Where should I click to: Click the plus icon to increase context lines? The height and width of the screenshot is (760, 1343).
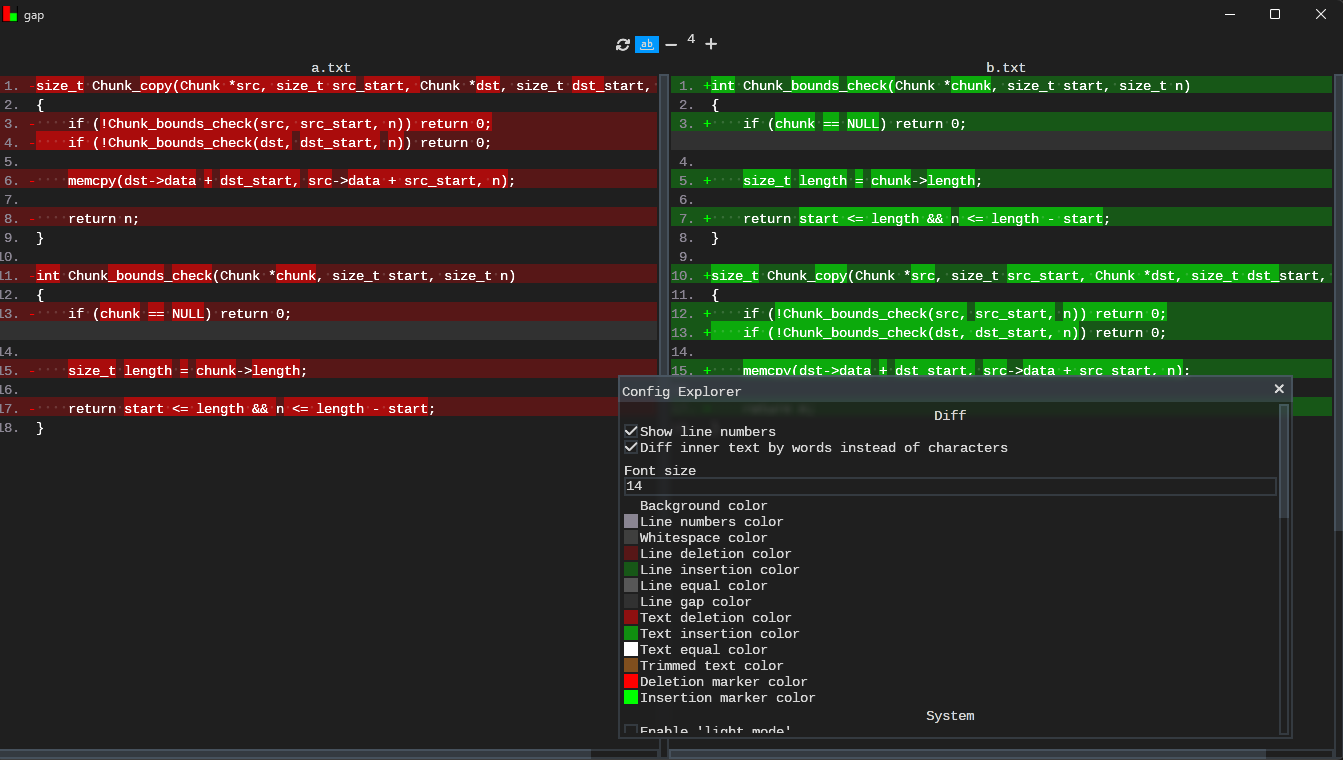coord(711,44)
